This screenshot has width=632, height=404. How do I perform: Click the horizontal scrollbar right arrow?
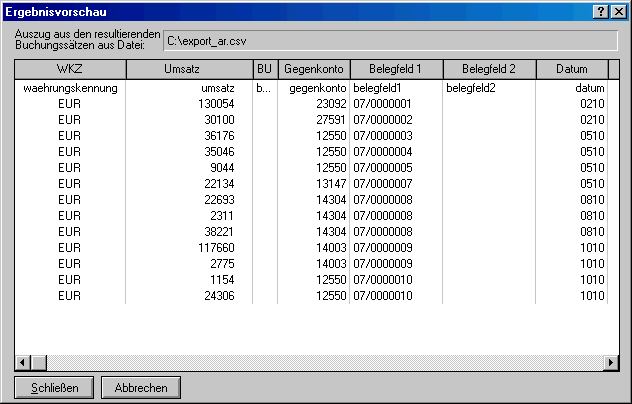point(611,362)
